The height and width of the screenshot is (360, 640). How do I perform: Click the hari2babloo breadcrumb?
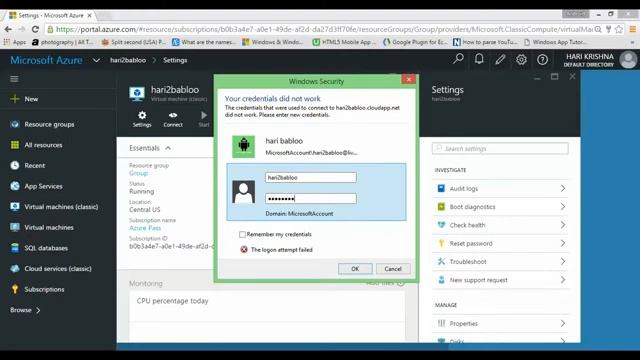(x=128, y=60)
